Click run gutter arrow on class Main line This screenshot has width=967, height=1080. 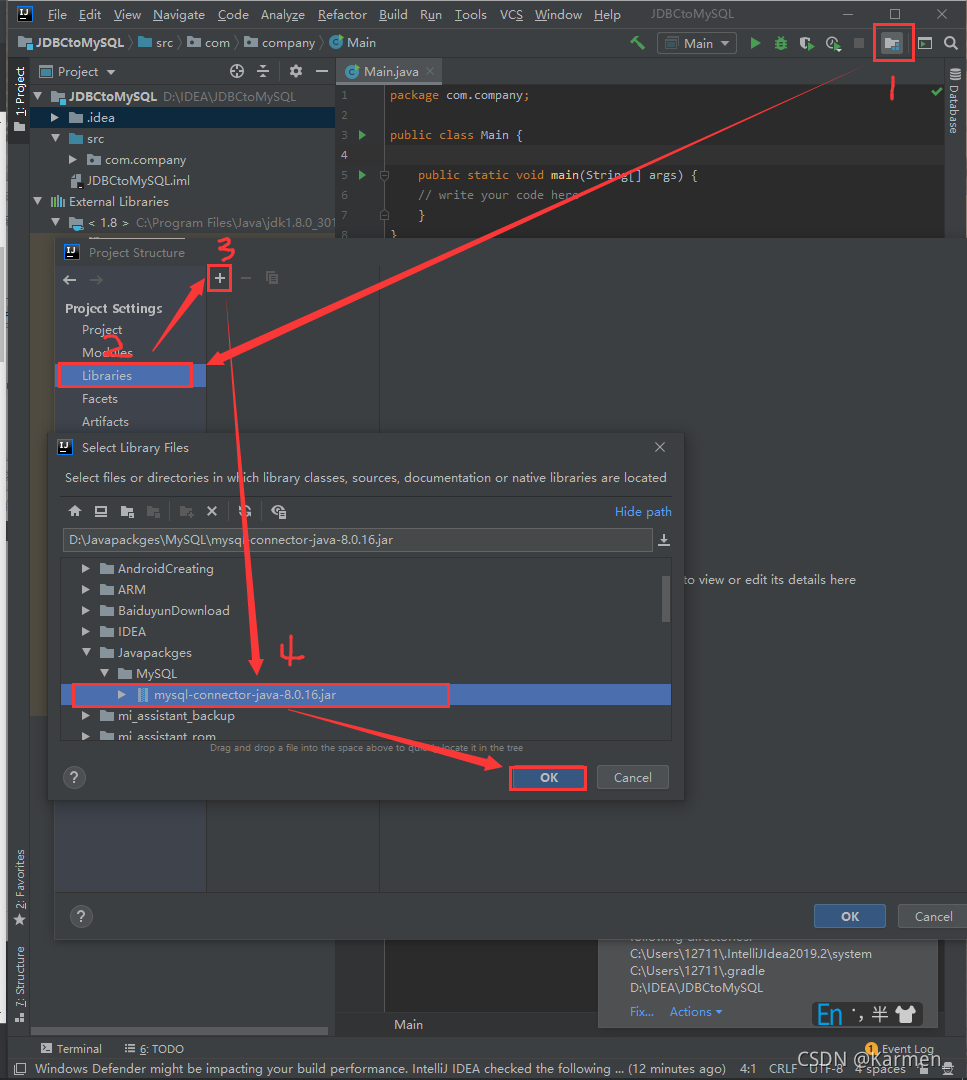point(362,135)
